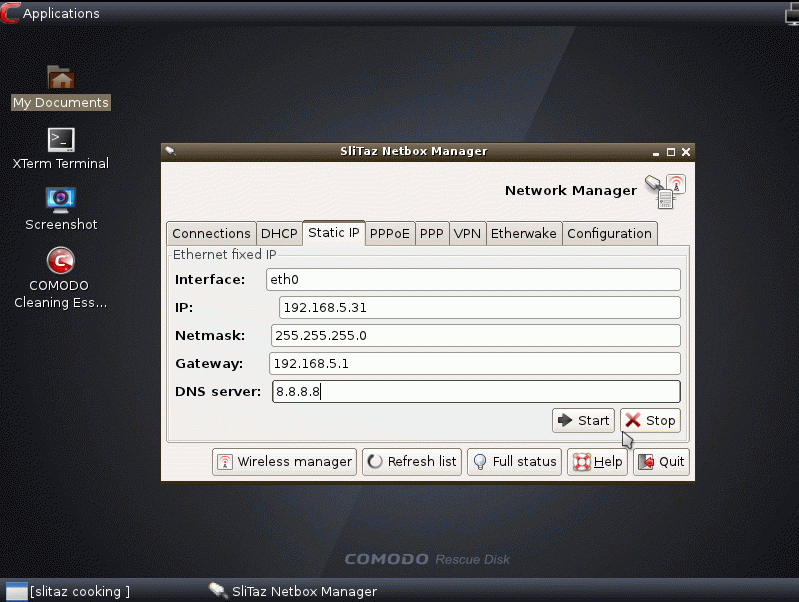This screenshot has width=799, height=602.
Task: Minimize the SliTaz Netbox Manager window
Action: tap(656, 152)
